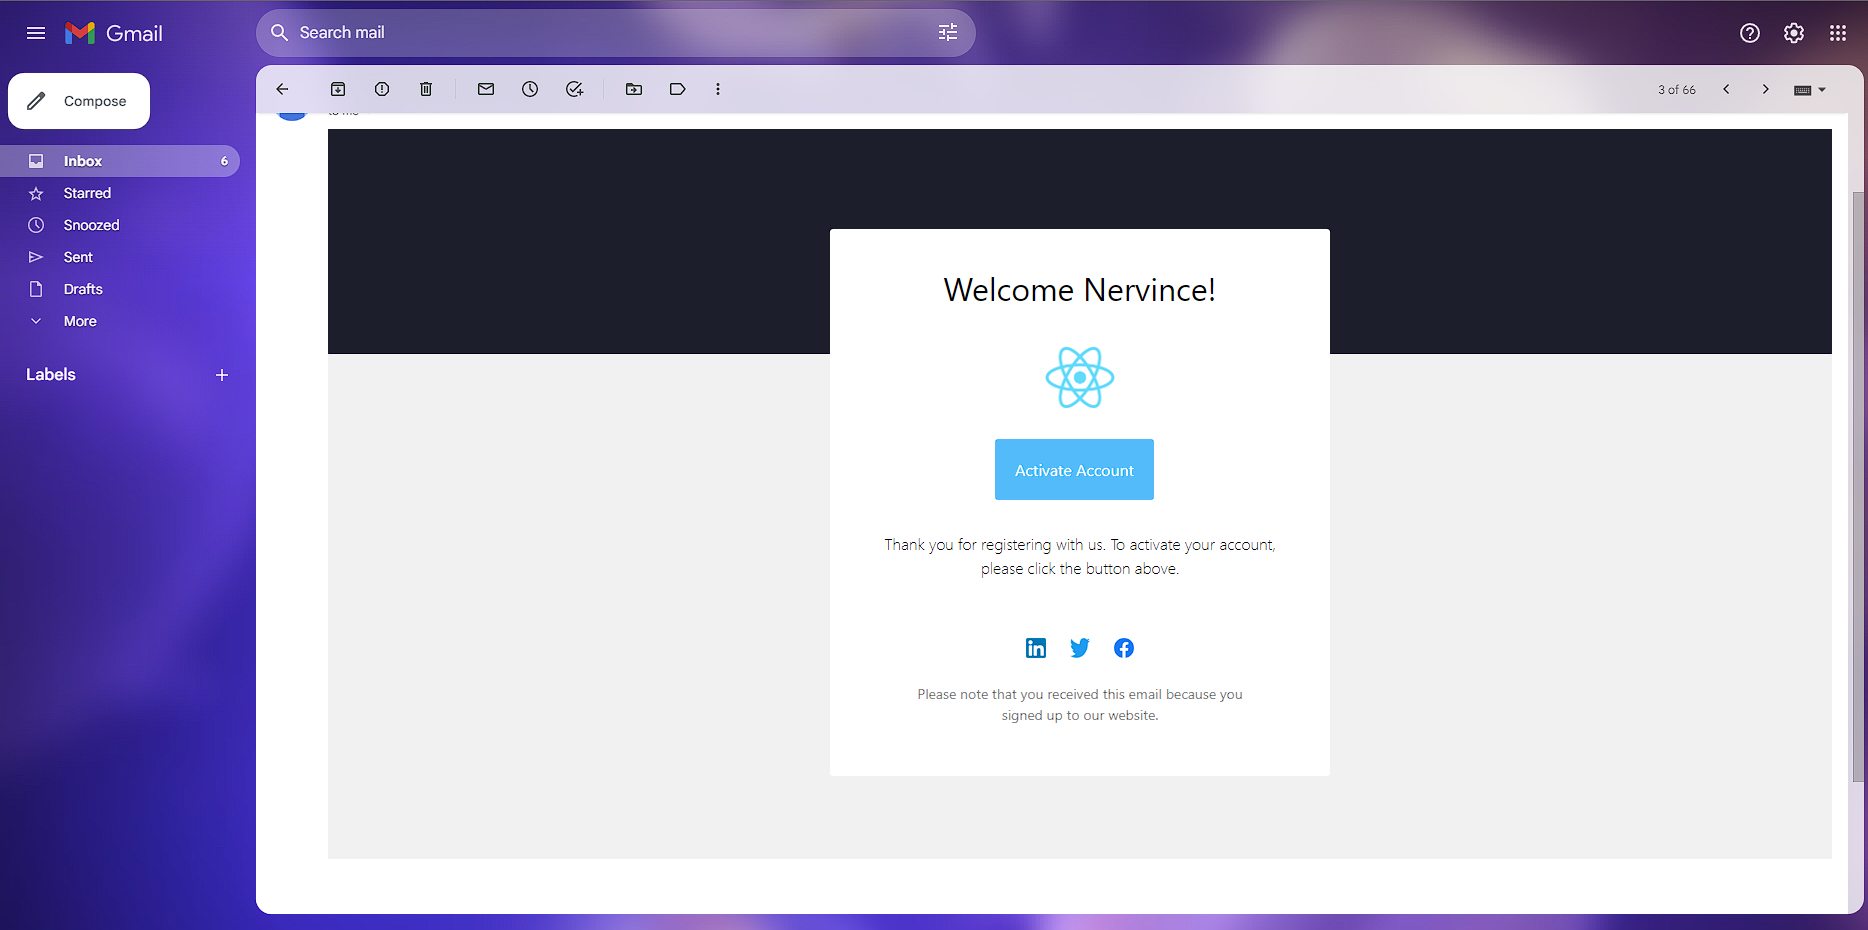Screen dimensions: 1868x930
Task: Go to the newer email arrow
Action: [x=1726, y=89]
